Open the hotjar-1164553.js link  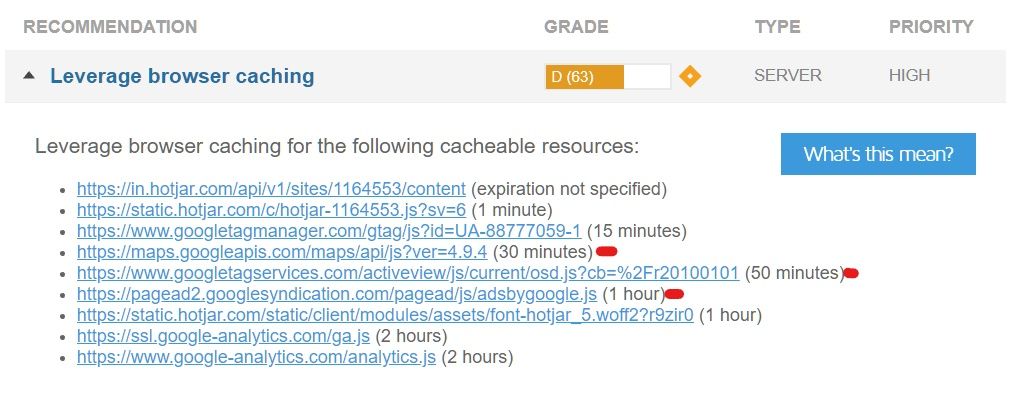tap(271, 210)
